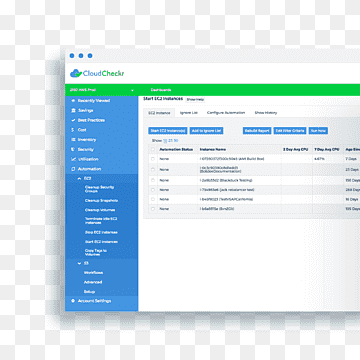Show 25 rows per page
The height and width of the screenshot is (360, 360).
(x=171, y=141)
